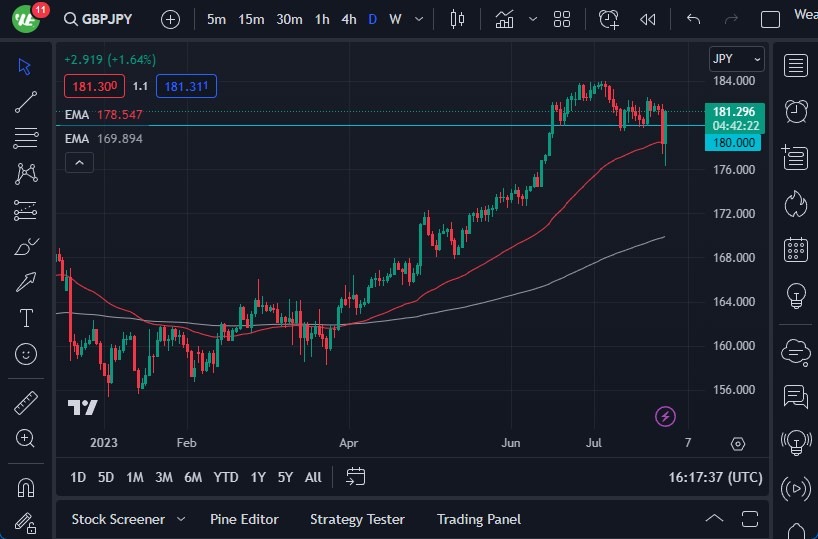
Task: Select the ruler measure tool
Action: (26, 403)
